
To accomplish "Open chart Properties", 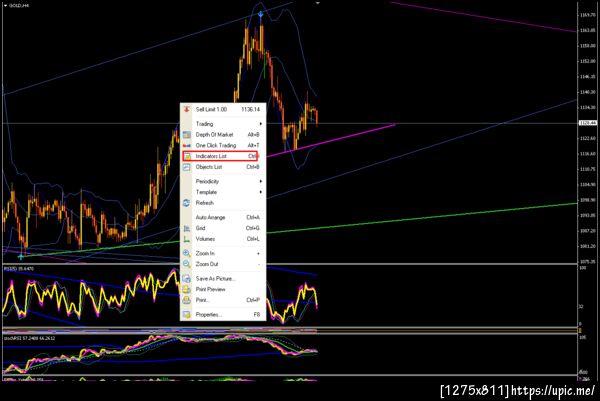I will [223, 315].
